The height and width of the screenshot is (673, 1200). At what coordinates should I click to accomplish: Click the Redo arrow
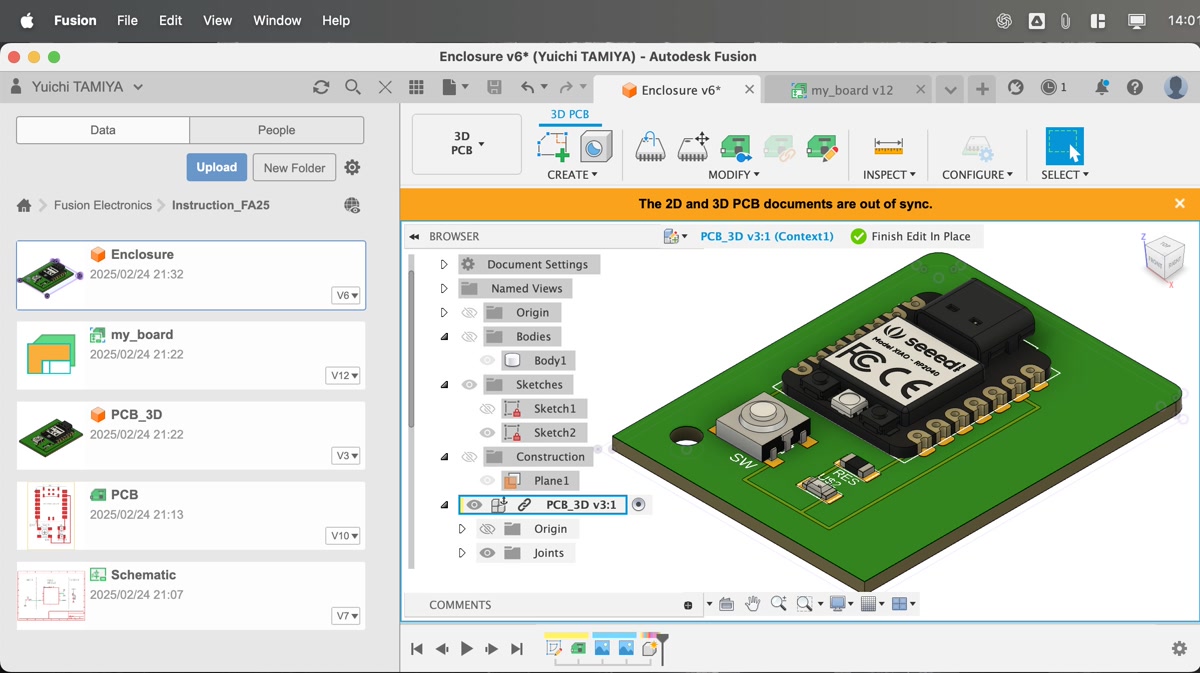tap(566, 87)
